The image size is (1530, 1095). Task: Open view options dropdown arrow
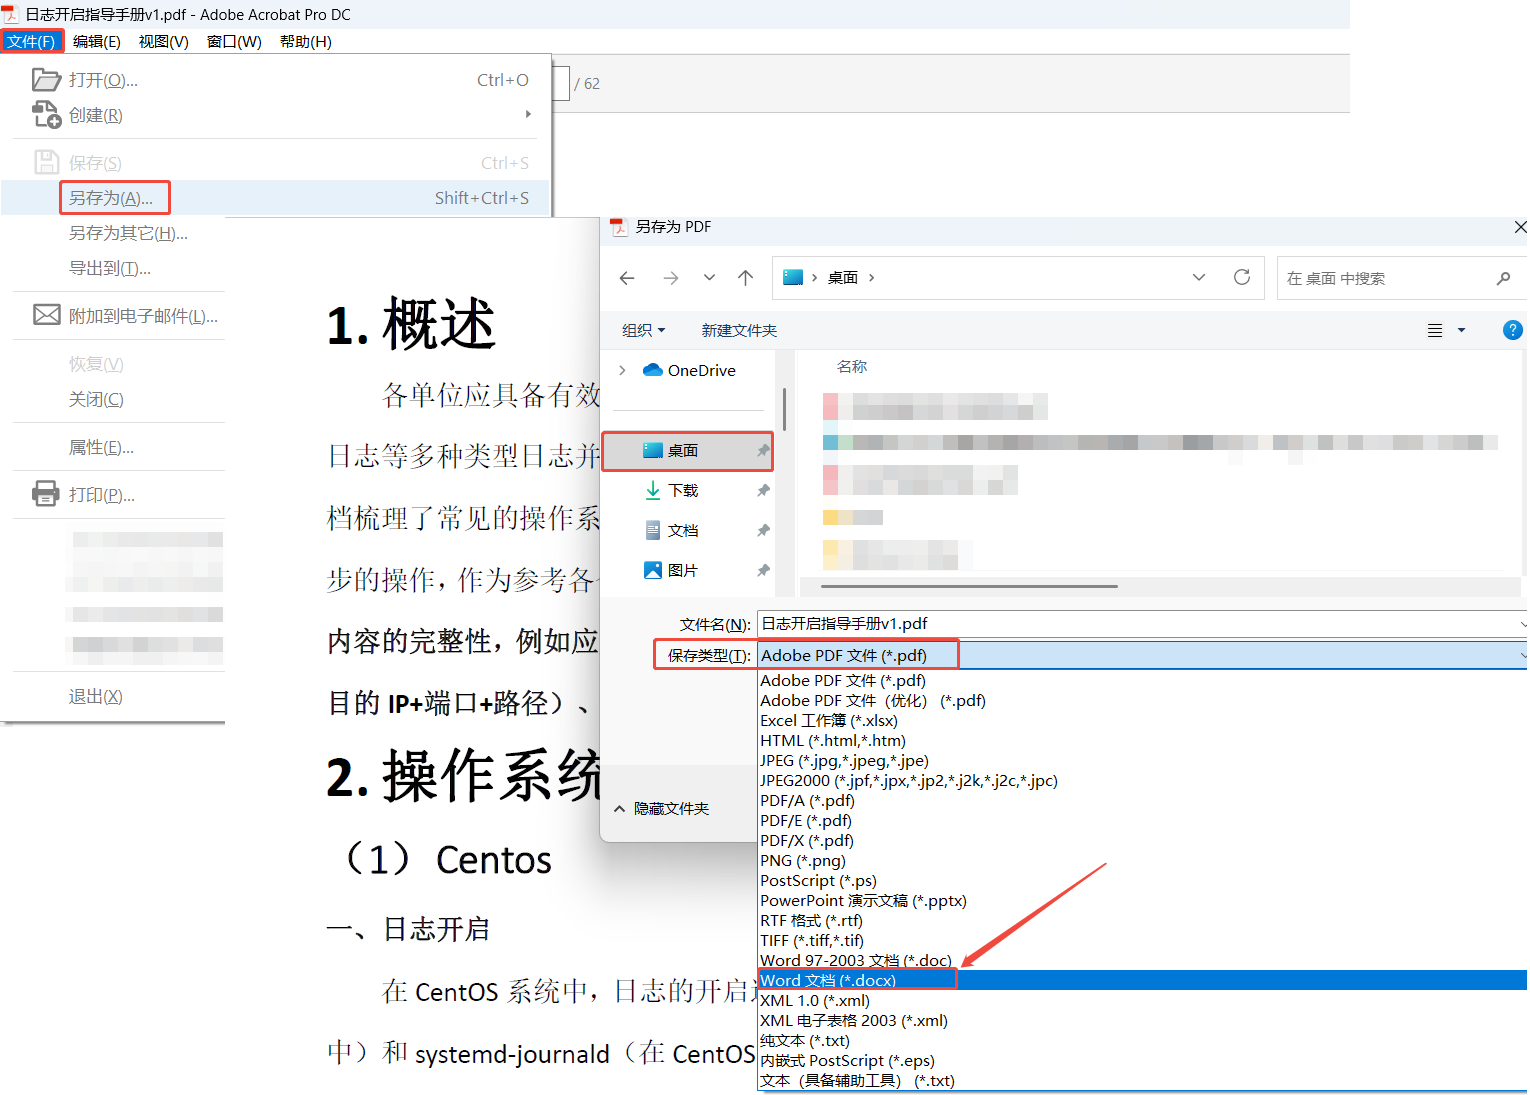coord(1461,330)
